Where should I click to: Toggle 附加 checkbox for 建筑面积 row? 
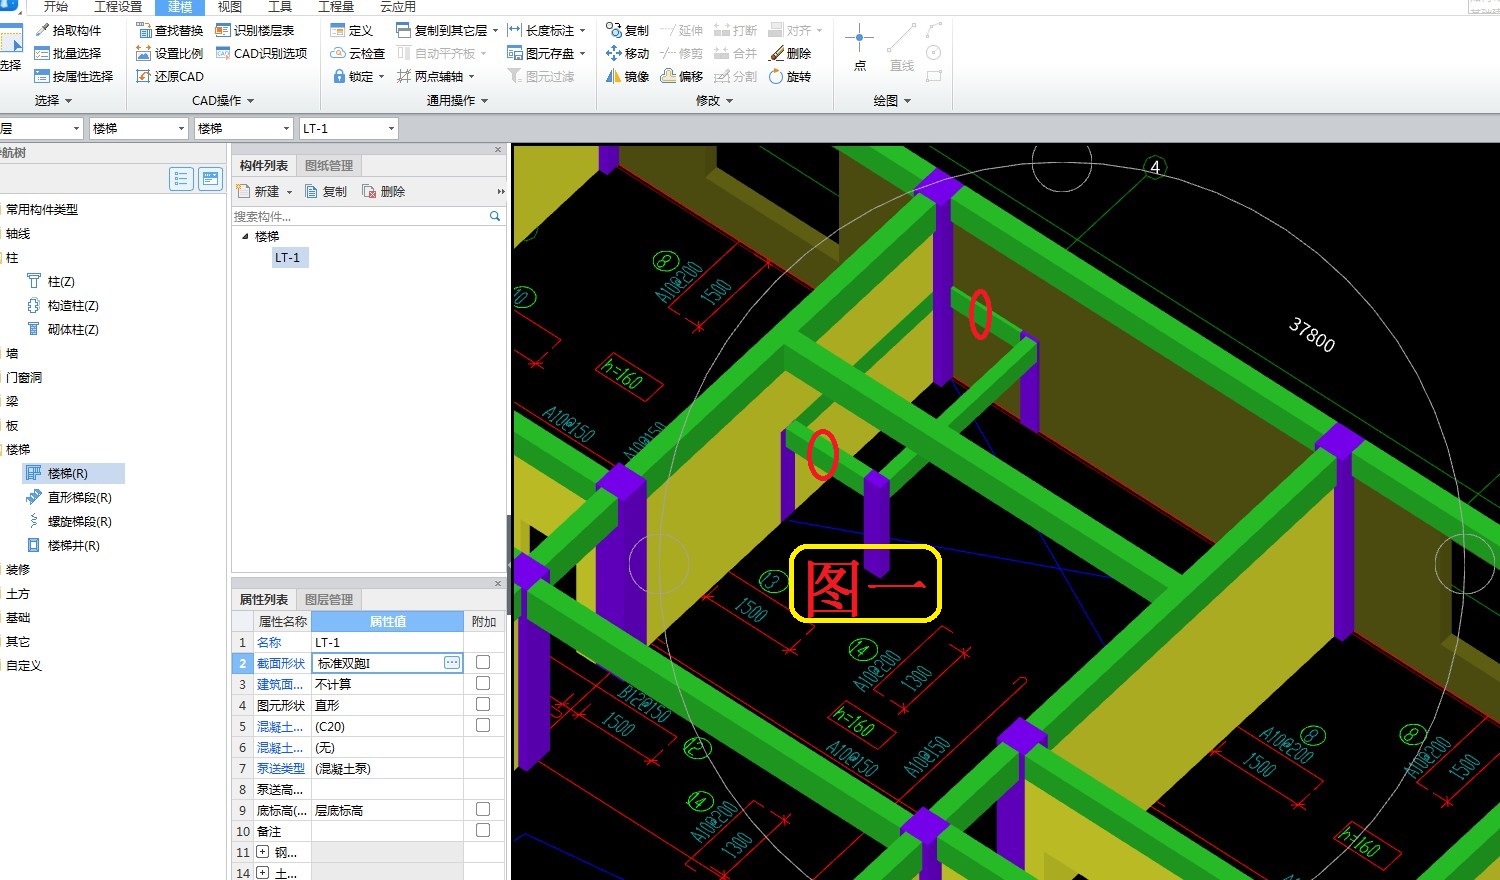click(483, 683)
